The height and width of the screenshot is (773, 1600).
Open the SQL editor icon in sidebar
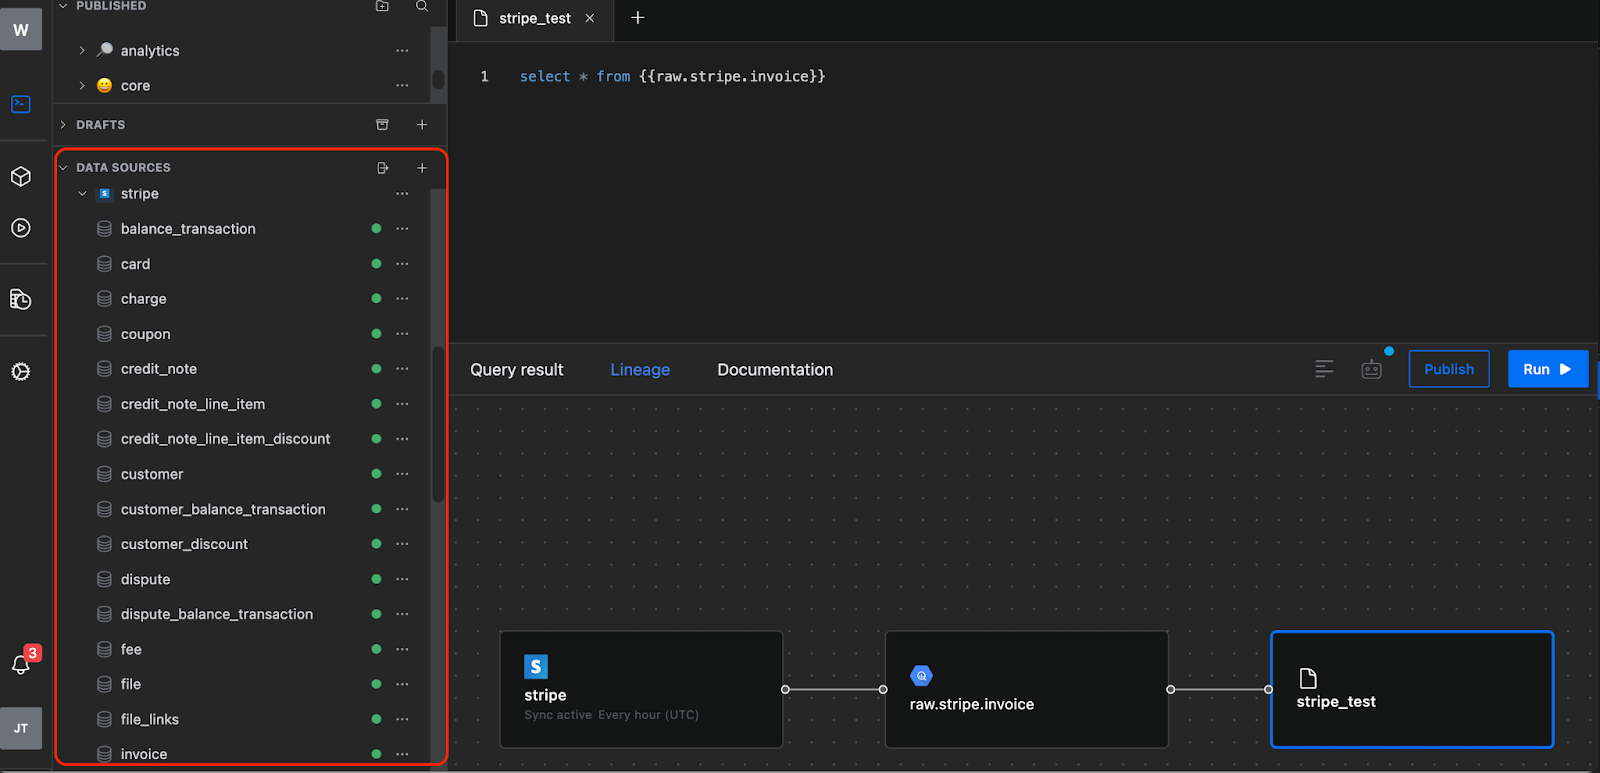point(21,104)
